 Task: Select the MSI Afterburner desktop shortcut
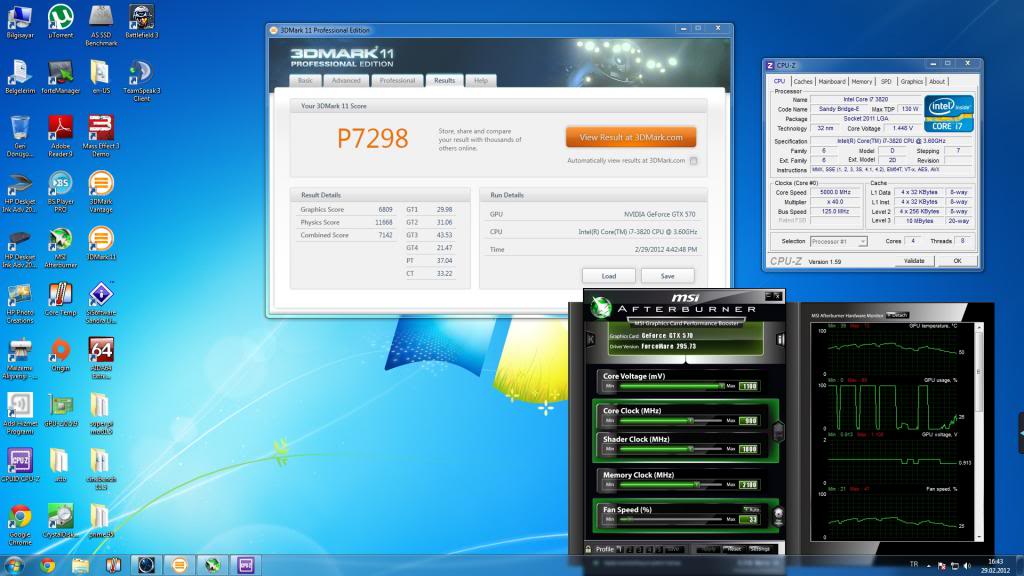[x=60, y=247]
